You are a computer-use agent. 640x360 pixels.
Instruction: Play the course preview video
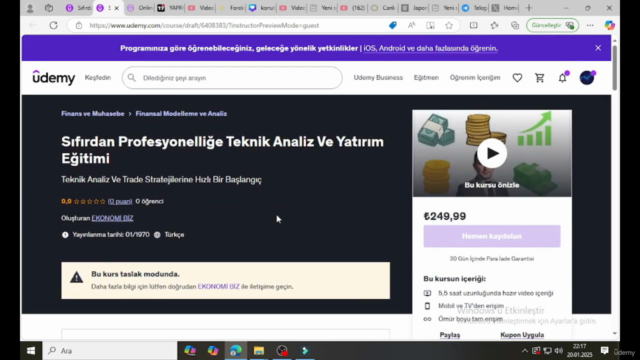[492, 153]
